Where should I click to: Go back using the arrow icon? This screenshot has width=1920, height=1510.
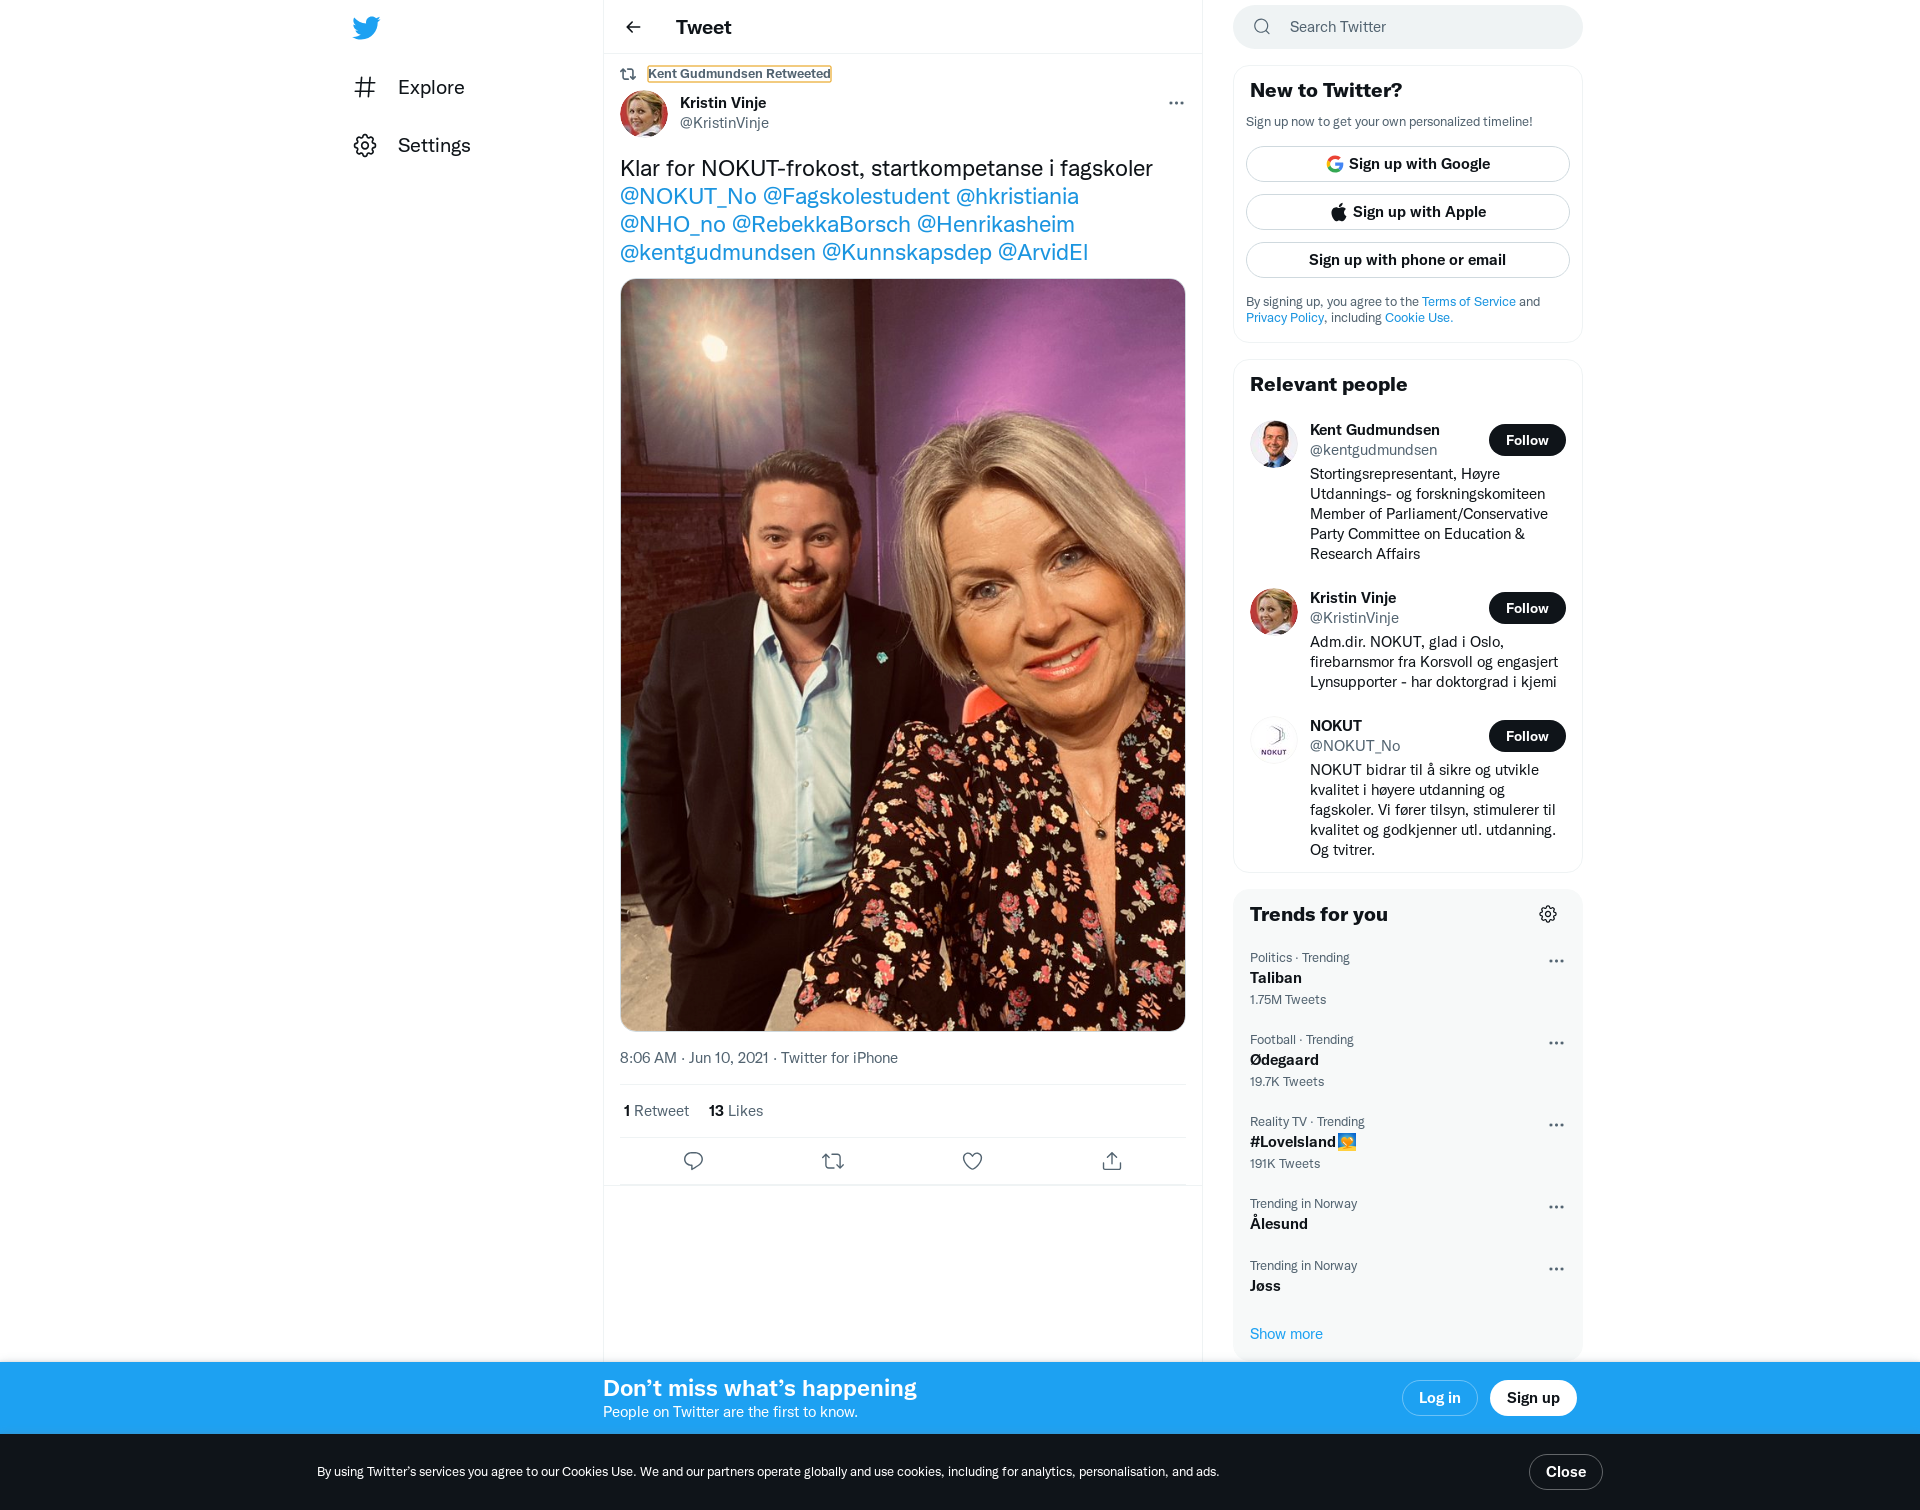pos(633,27)
